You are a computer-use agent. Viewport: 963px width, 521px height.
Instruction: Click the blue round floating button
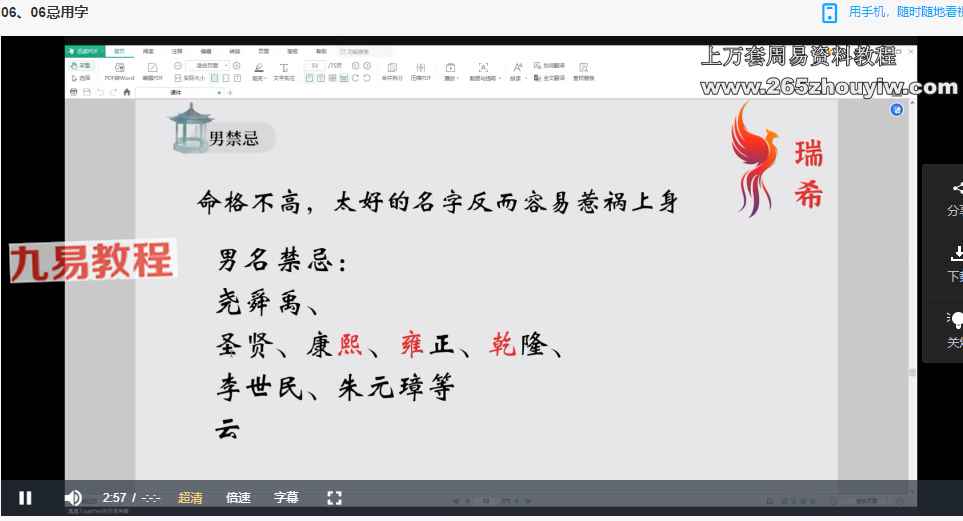[x=897, y=108]
